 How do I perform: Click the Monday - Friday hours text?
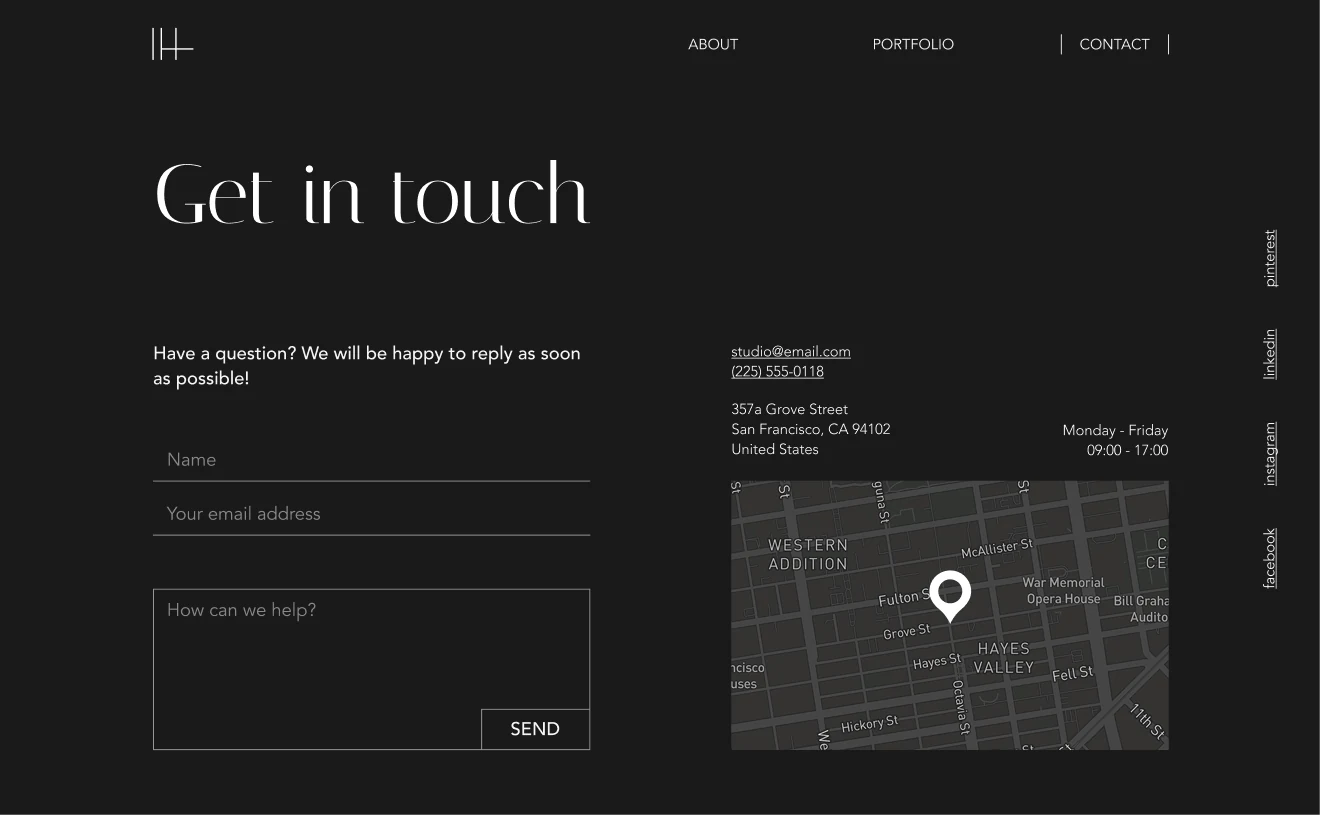1115,430
